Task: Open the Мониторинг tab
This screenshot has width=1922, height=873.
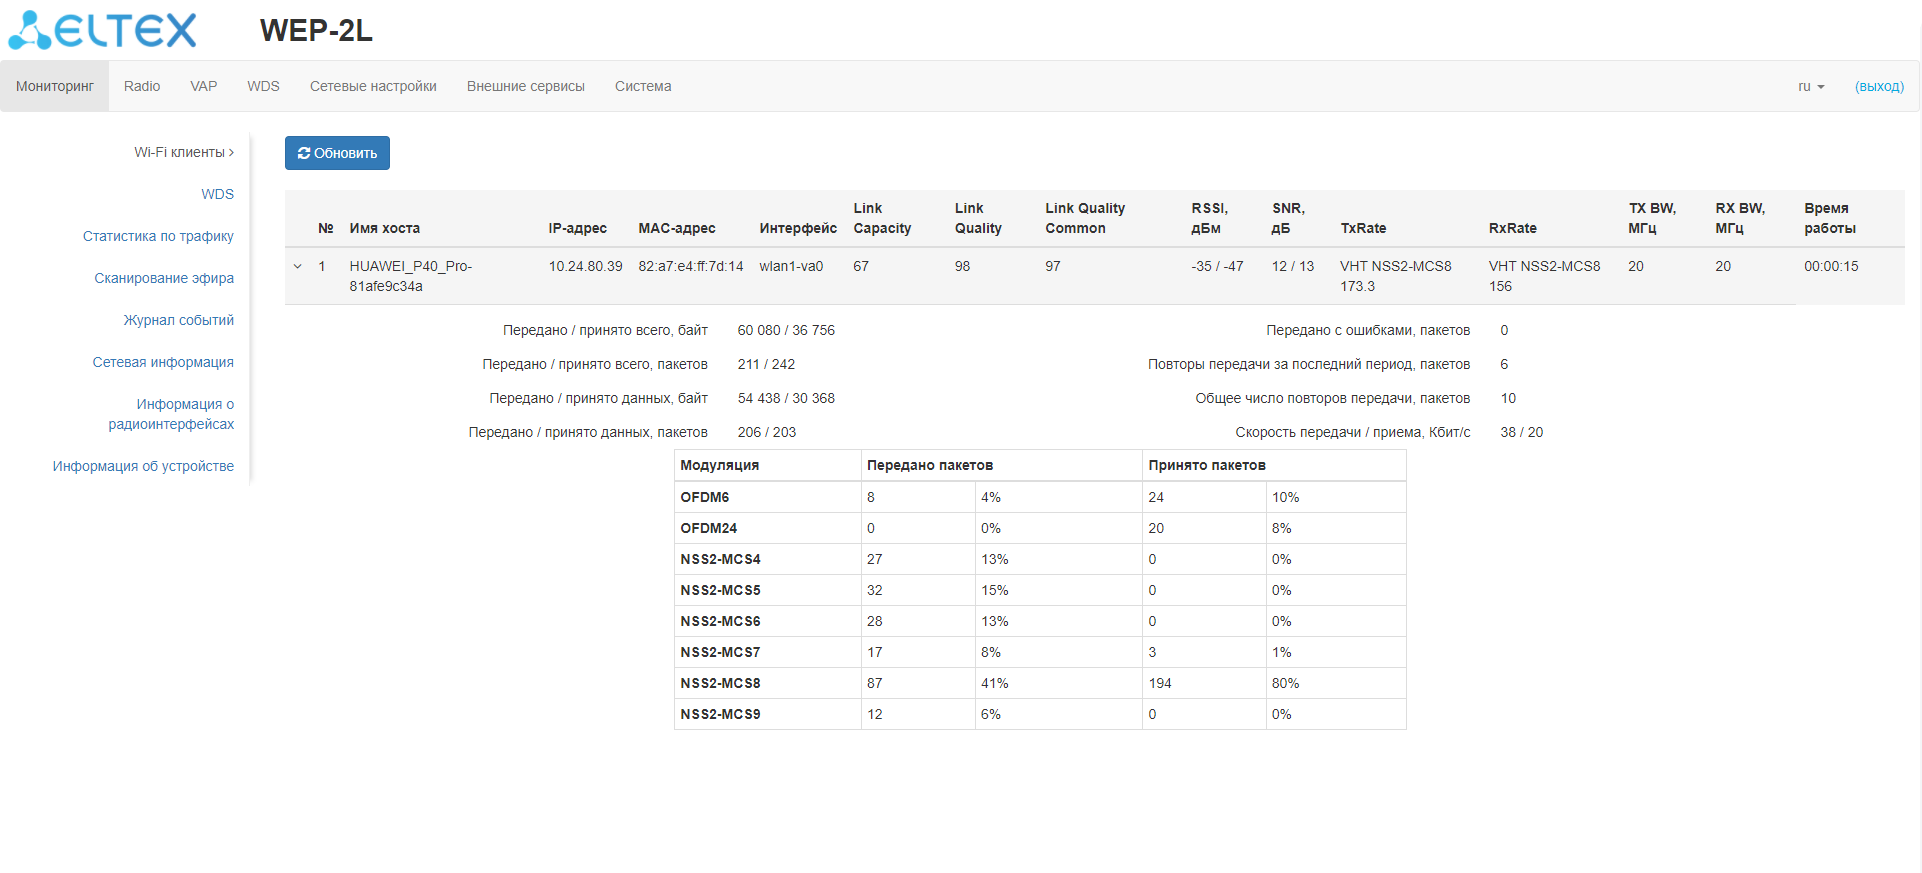Action: (x=55, y=87)
